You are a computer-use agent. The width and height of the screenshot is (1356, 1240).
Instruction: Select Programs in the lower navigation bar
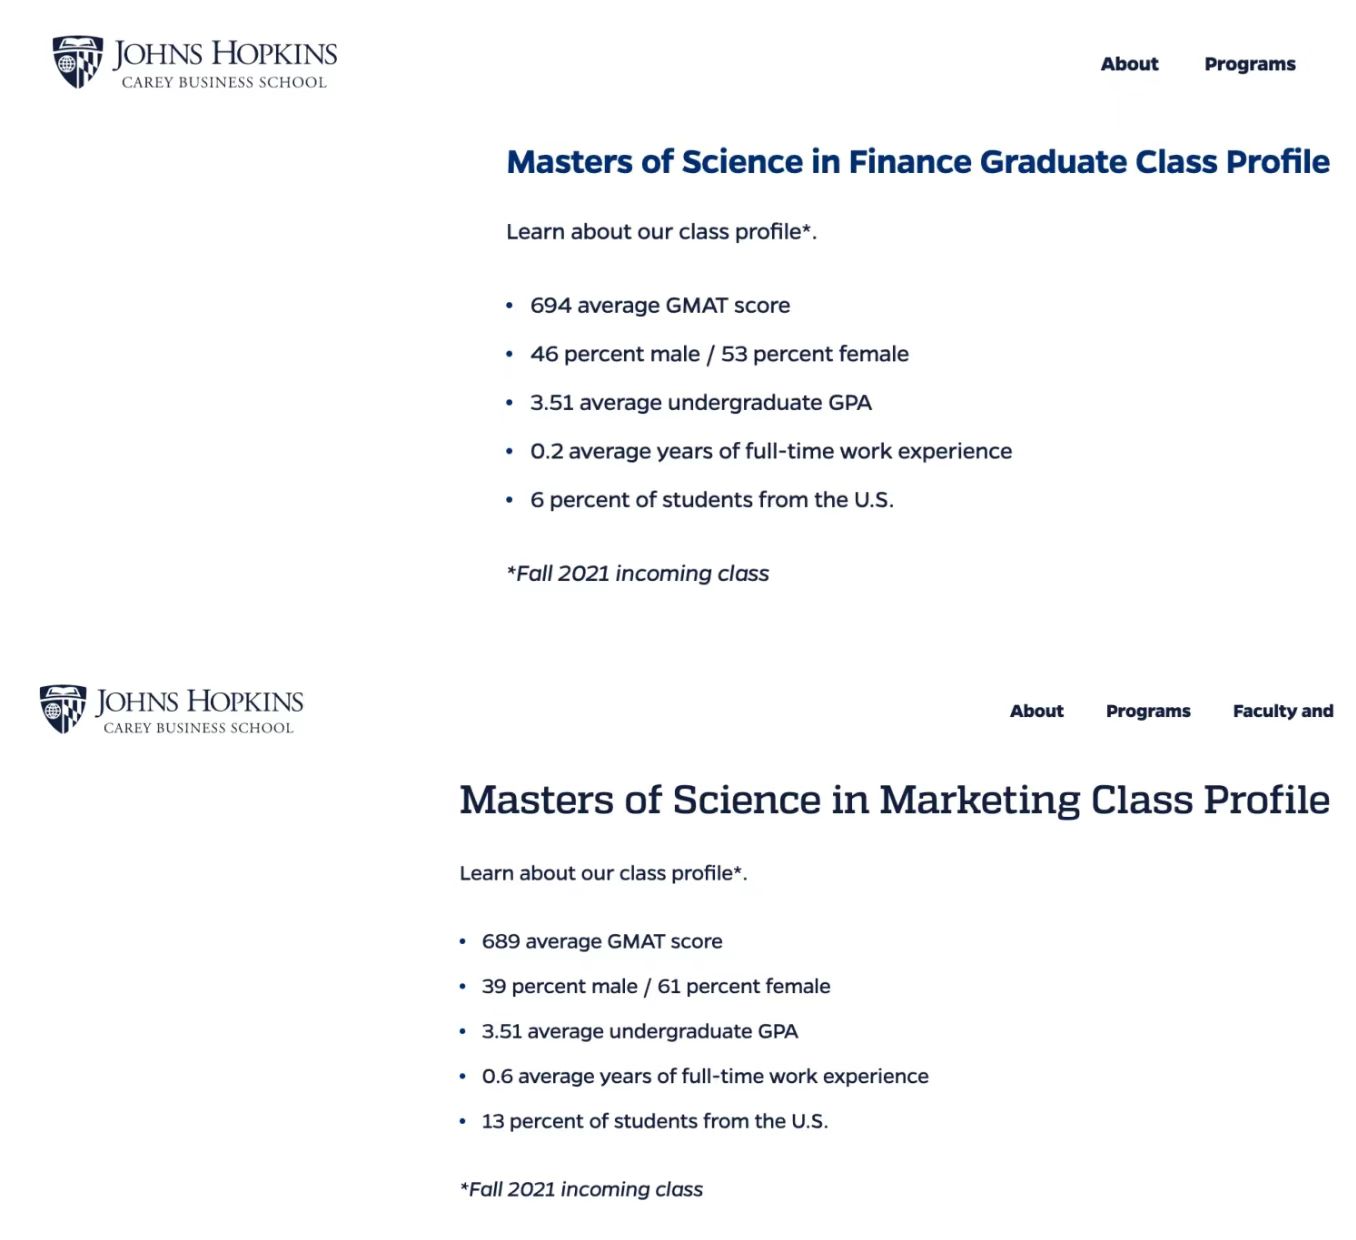(1148, 711)
